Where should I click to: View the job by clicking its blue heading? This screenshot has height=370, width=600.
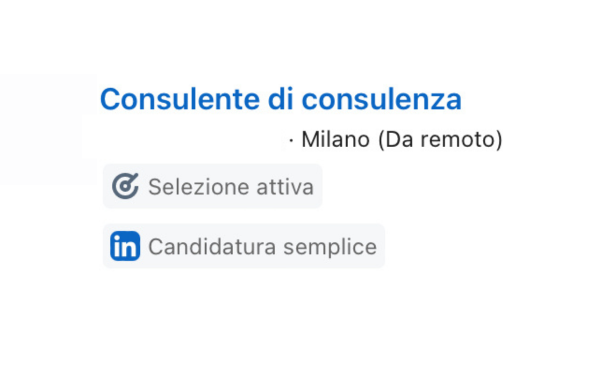280,99
